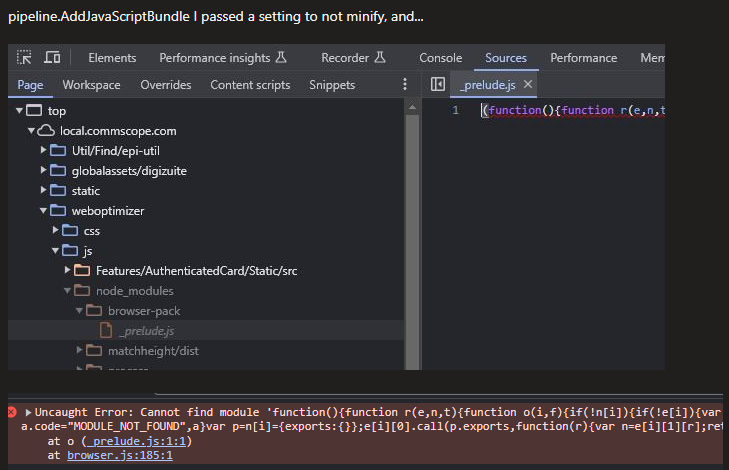Open the three-dot more options menu
The height and width of the screenshot is (470, 729).
(405, 85)
